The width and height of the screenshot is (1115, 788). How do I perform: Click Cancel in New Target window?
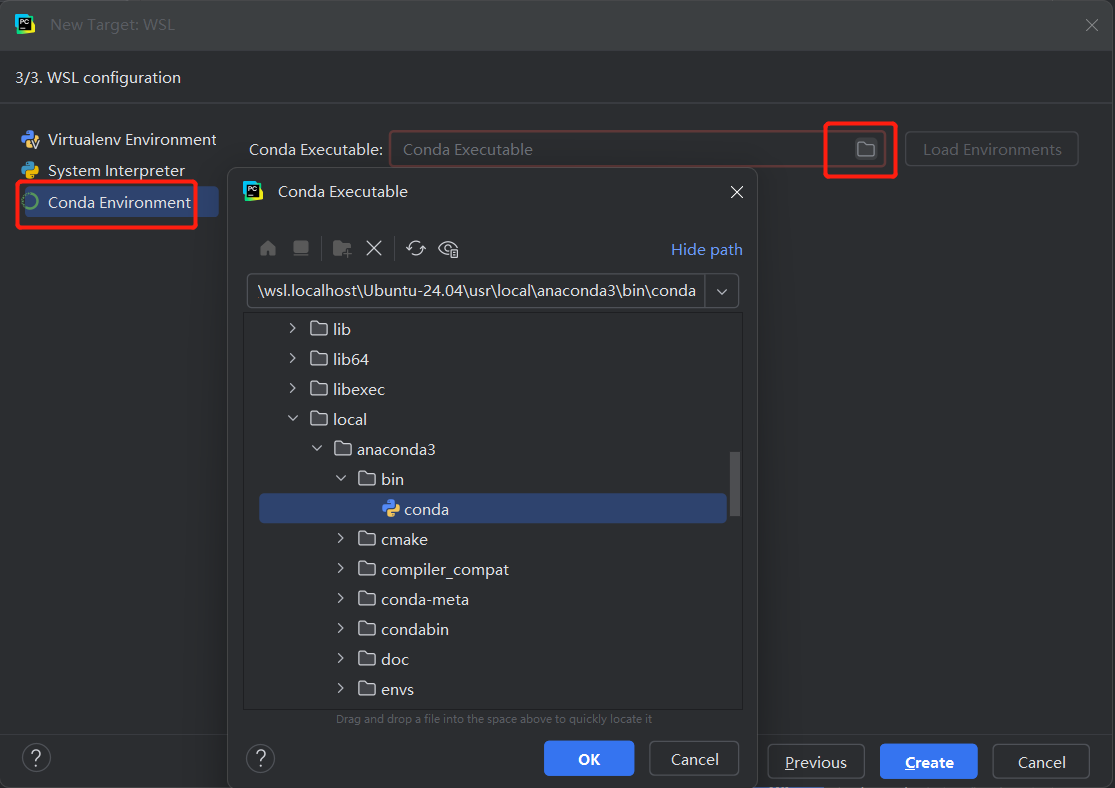coord(1041,762)
